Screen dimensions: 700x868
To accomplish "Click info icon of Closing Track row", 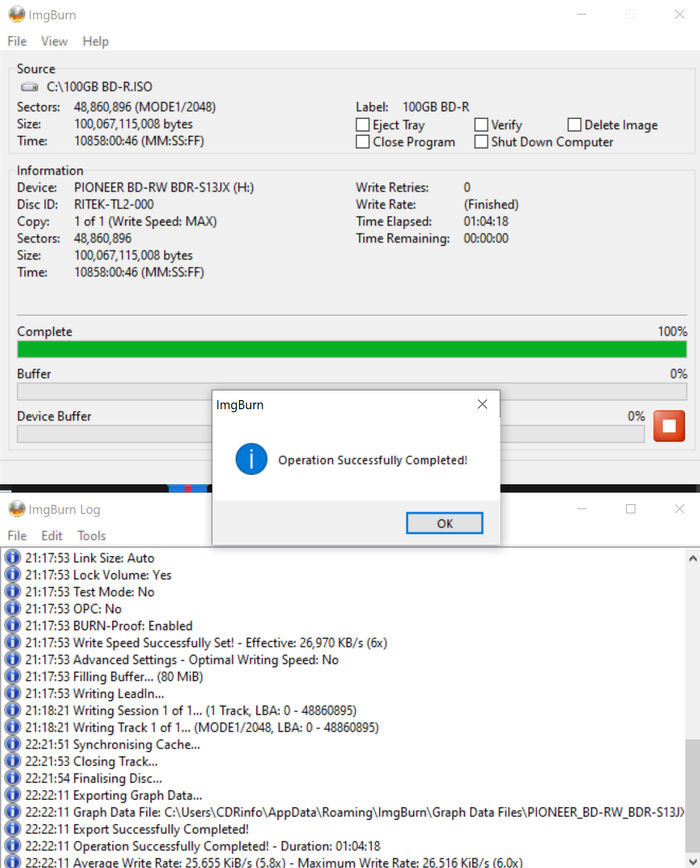I will coord(12,761).
